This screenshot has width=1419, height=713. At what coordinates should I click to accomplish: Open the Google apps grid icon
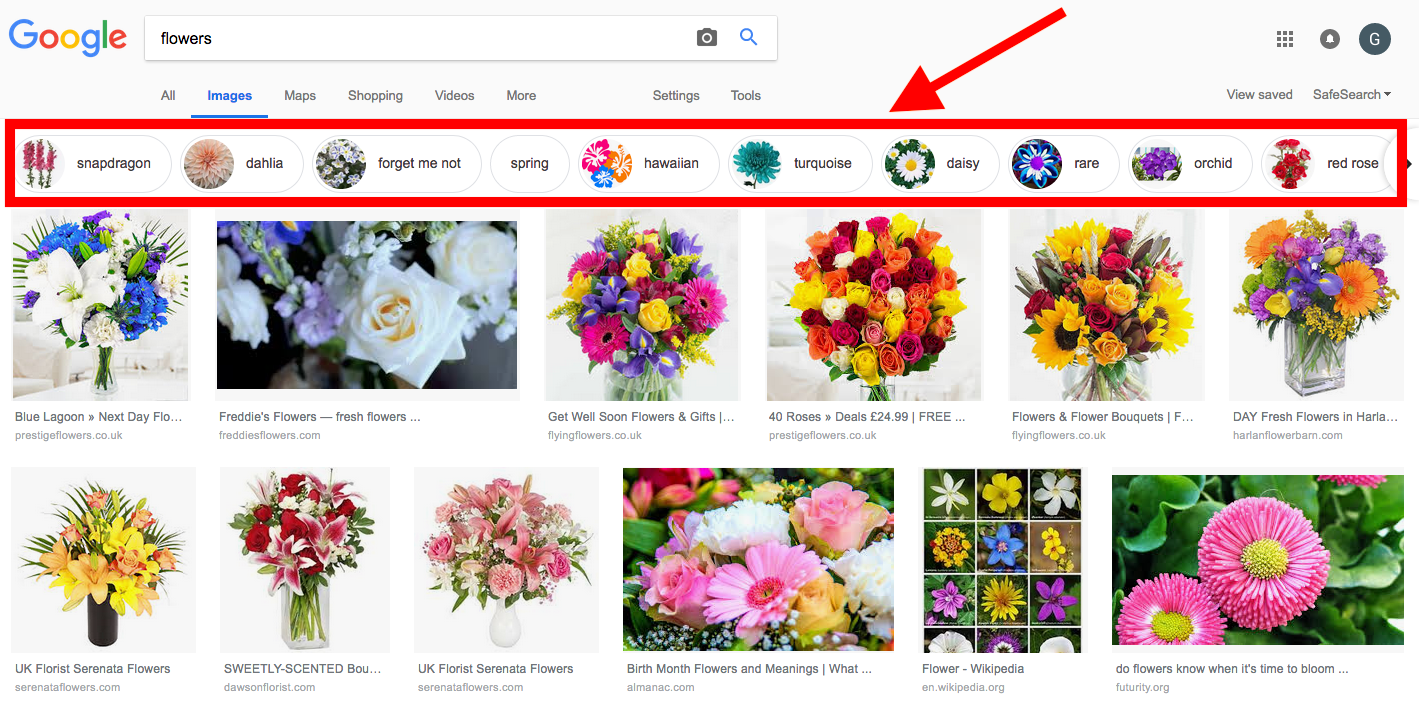click(1284, 38)
